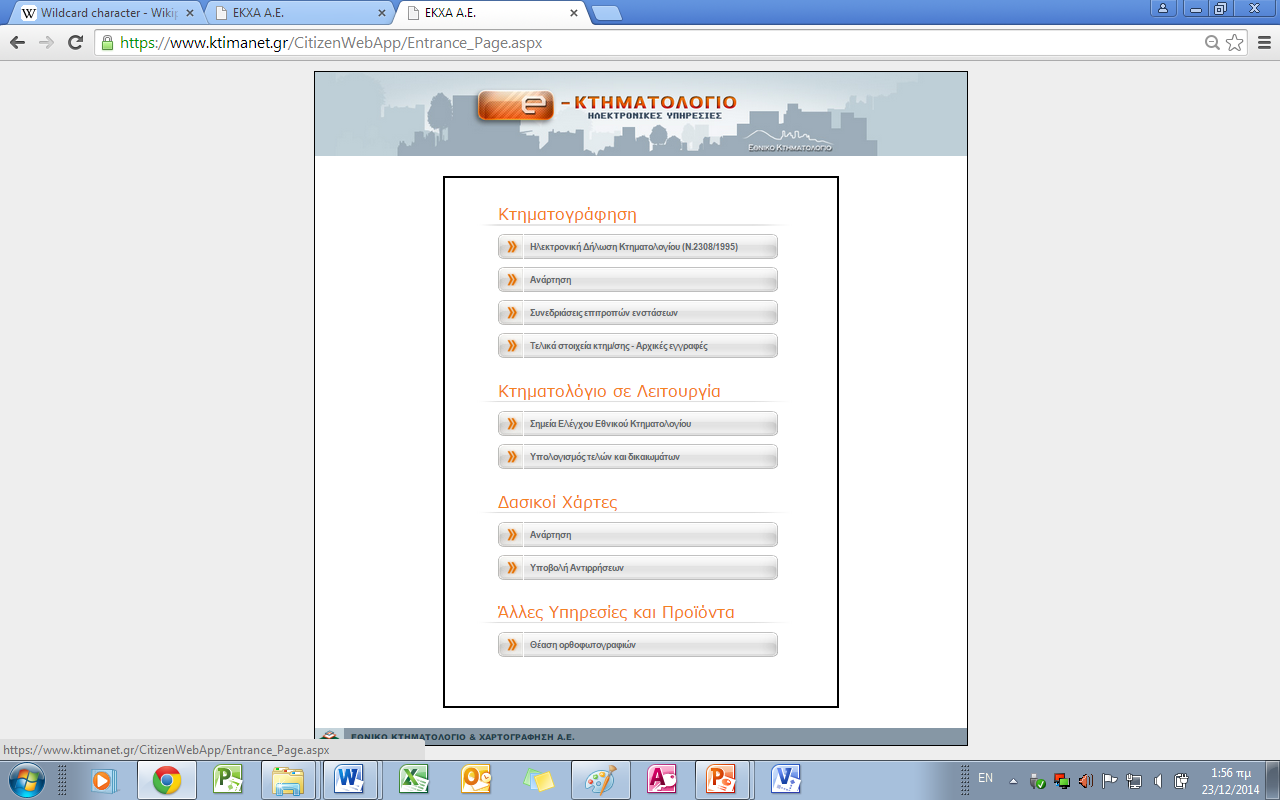Open Υπολογισμός τελών και δικαιωμάτων

point(637,456)
